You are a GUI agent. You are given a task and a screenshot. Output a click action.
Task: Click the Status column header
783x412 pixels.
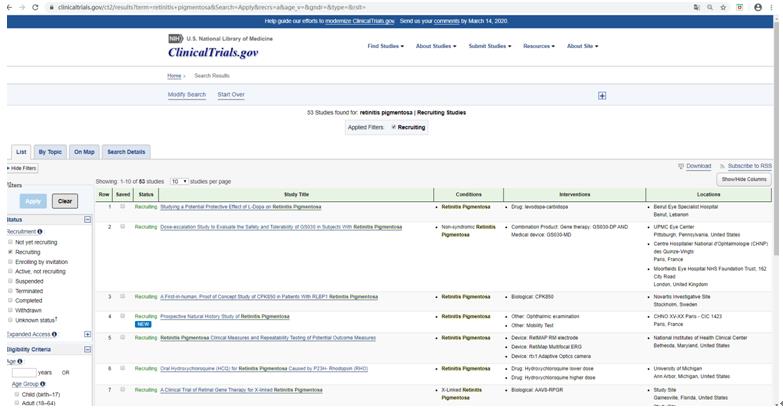146,194
